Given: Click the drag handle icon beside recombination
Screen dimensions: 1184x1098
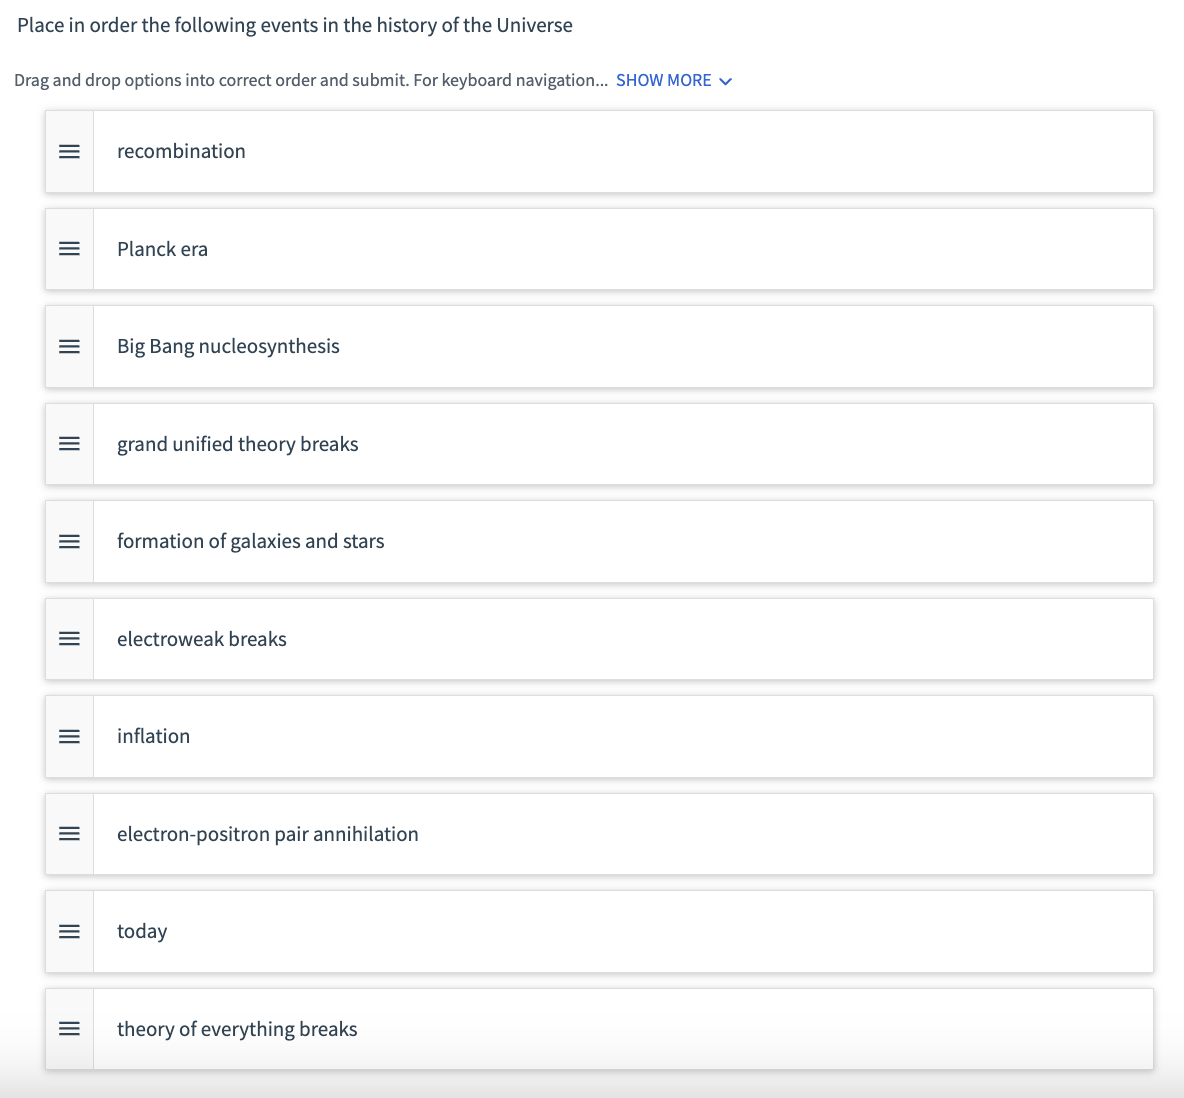Looking at the screenshot, I should [69, 152].
